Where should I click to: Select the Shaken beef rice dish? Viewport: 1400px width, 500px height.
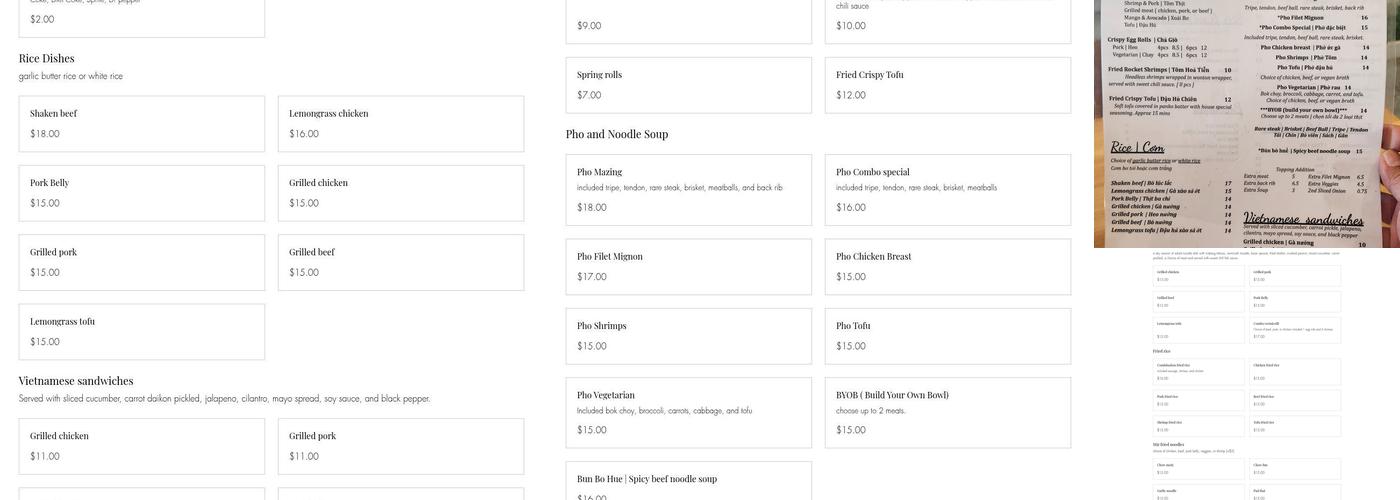coord(141,124)
